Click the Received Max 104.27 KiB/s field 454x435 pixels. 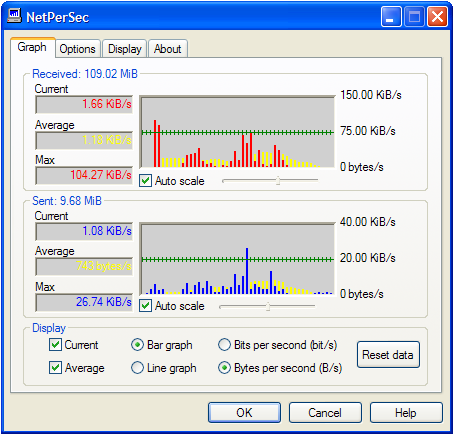pyautogui.click(x=84, y=175)
